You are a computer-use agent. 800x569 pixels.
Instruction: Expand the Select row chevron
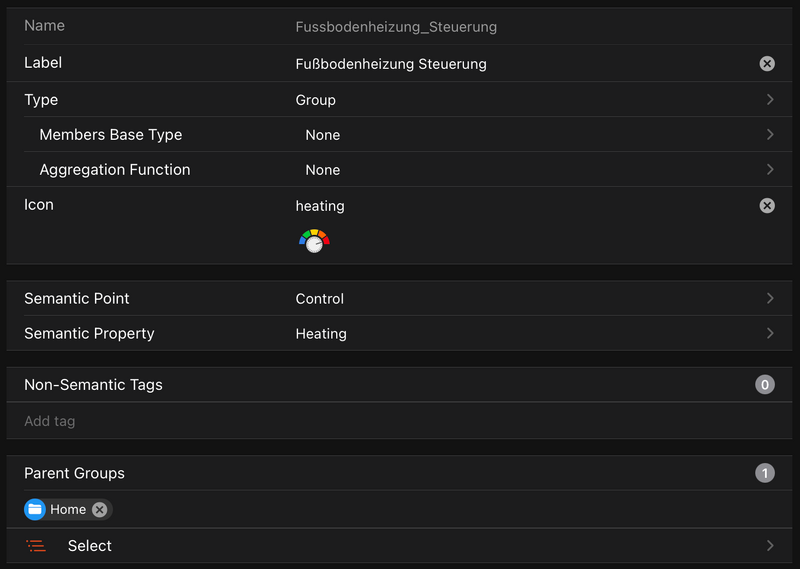pos(770,546)
